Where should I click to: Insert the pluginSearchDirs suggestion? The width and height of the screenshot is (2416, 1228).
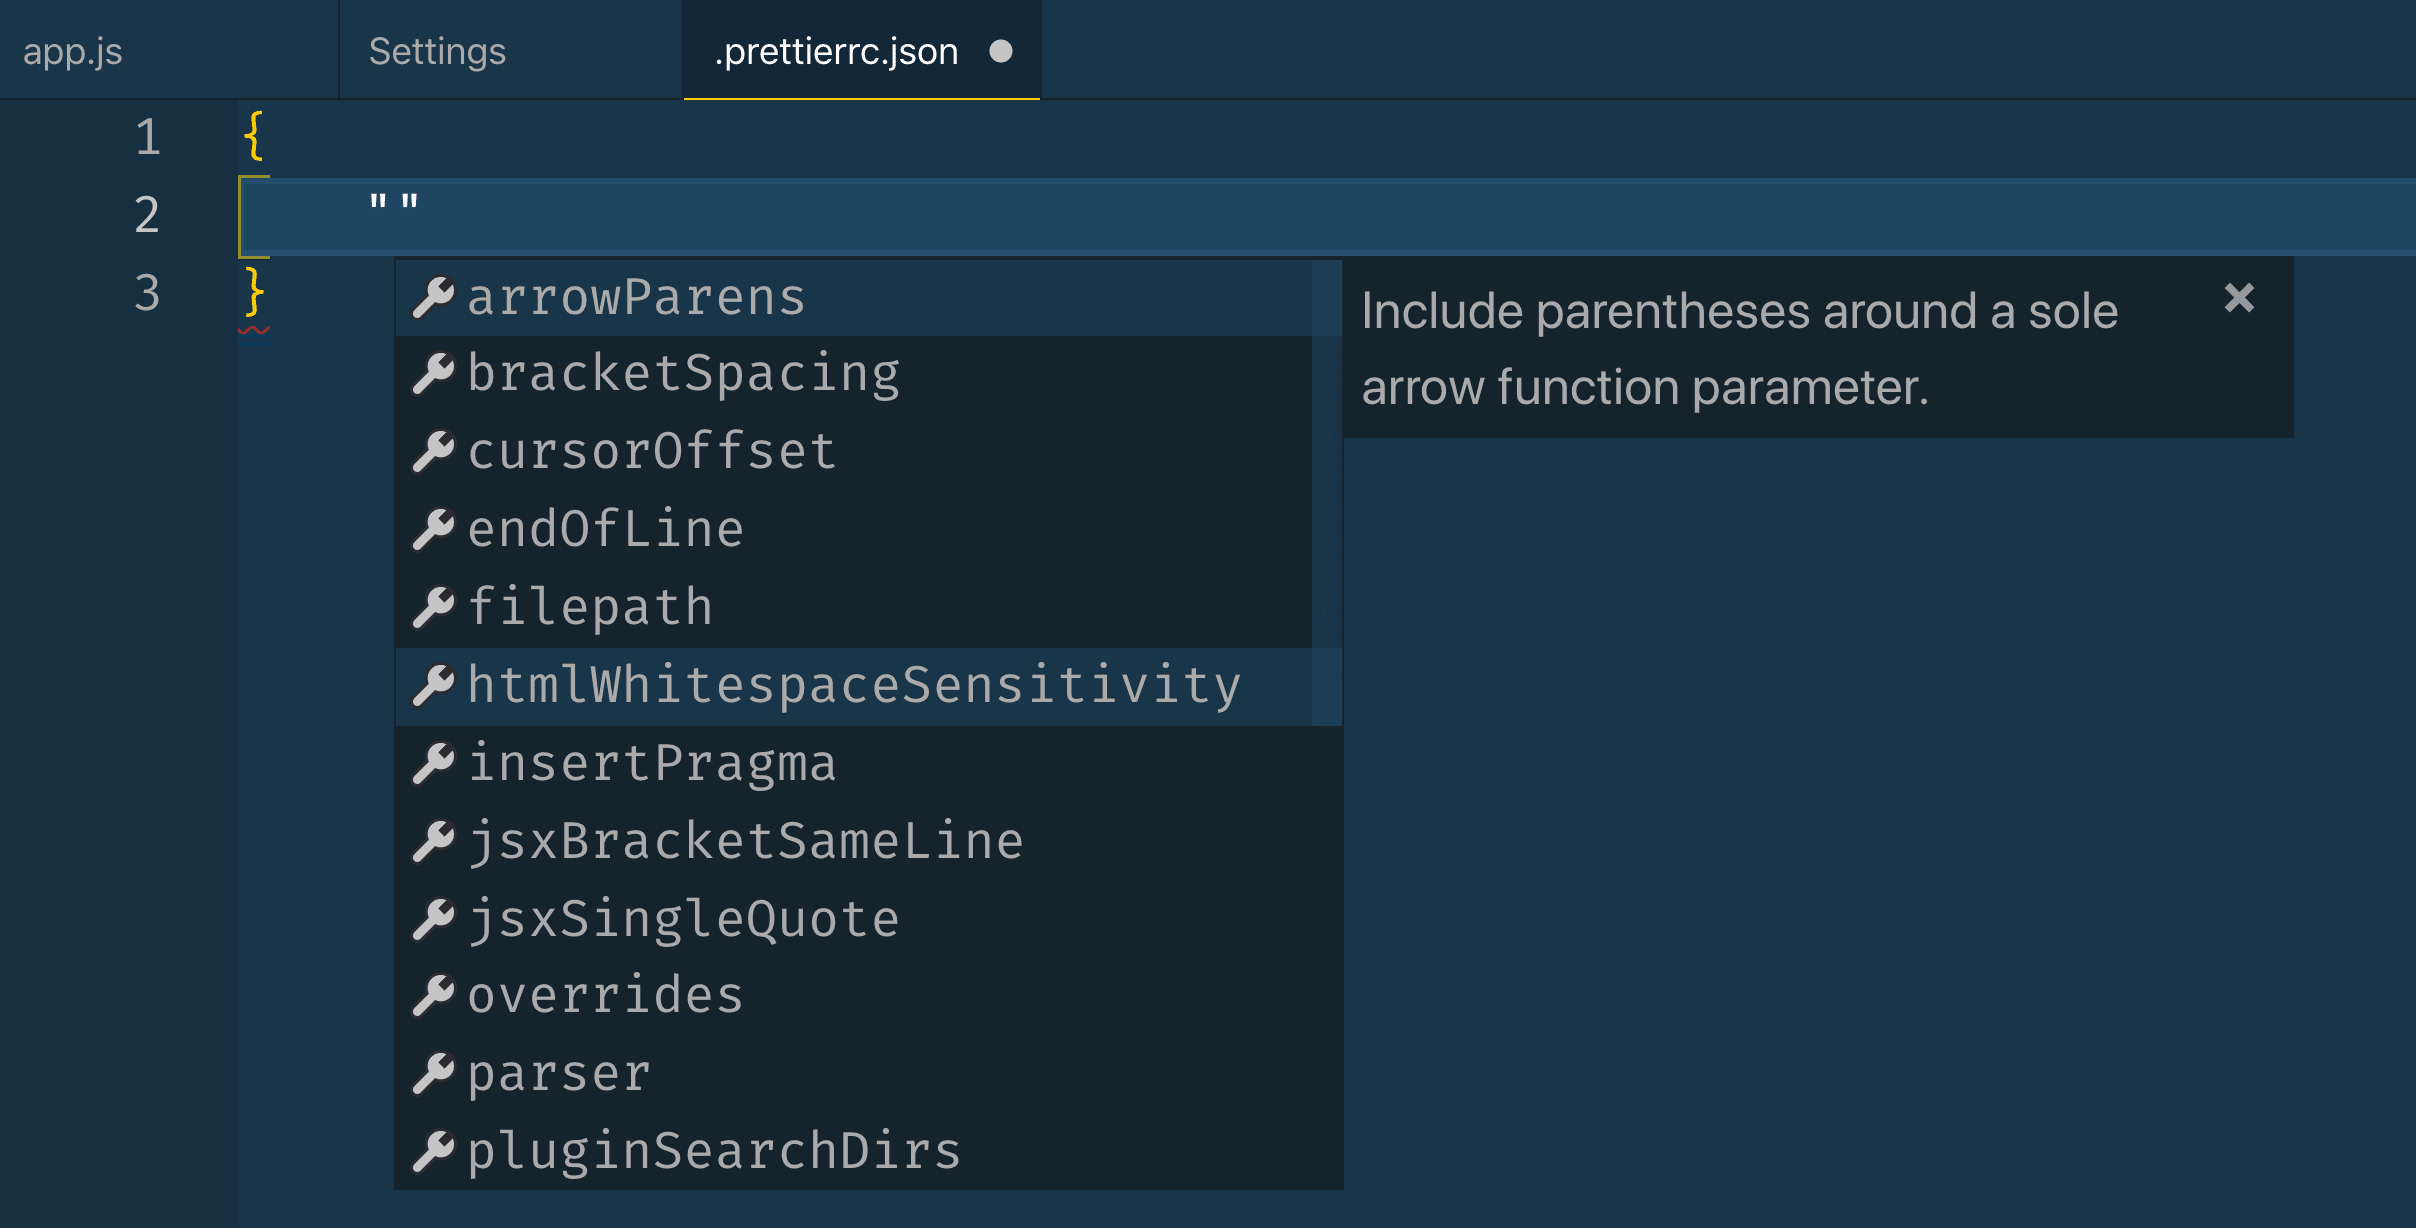tap(714, 1152)
